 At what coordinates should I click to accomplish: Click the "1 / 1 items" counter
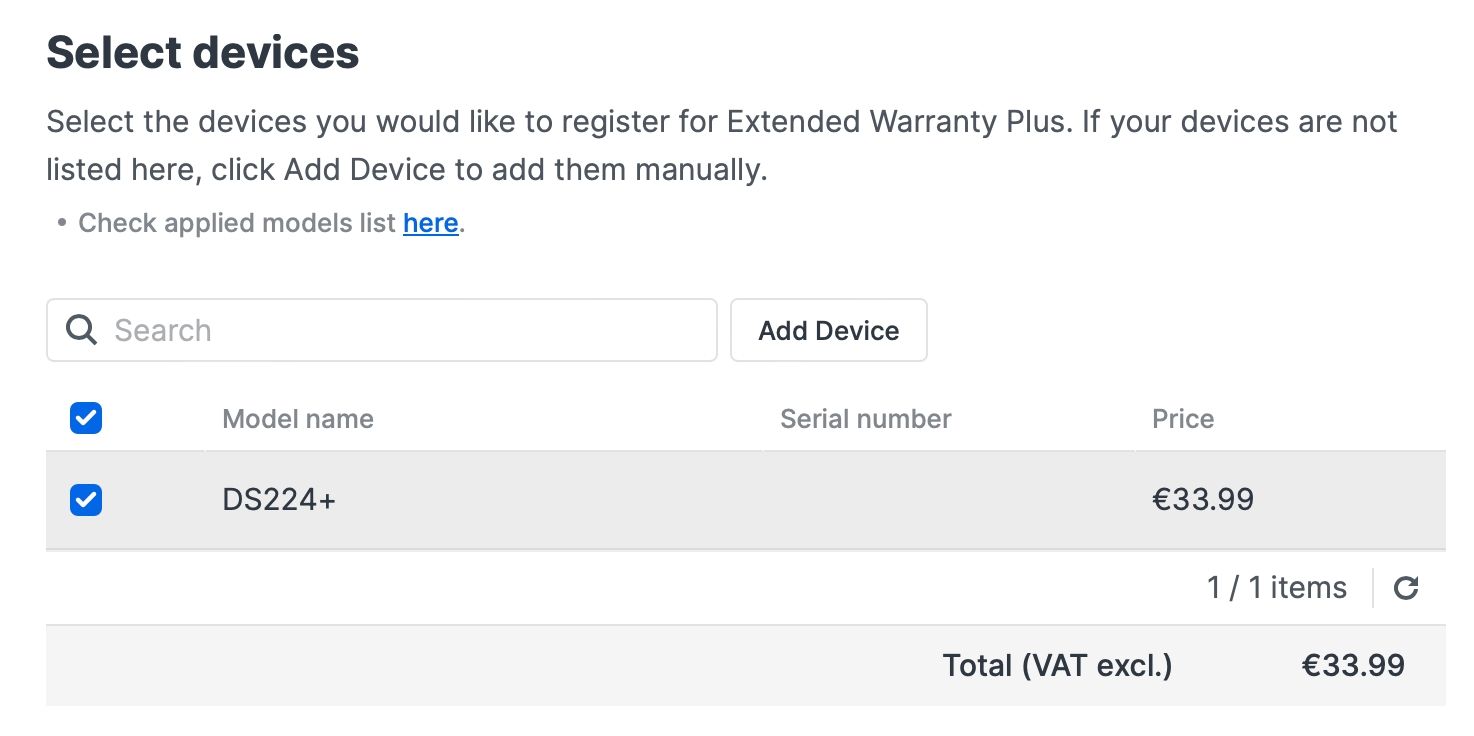point(1277,588)
